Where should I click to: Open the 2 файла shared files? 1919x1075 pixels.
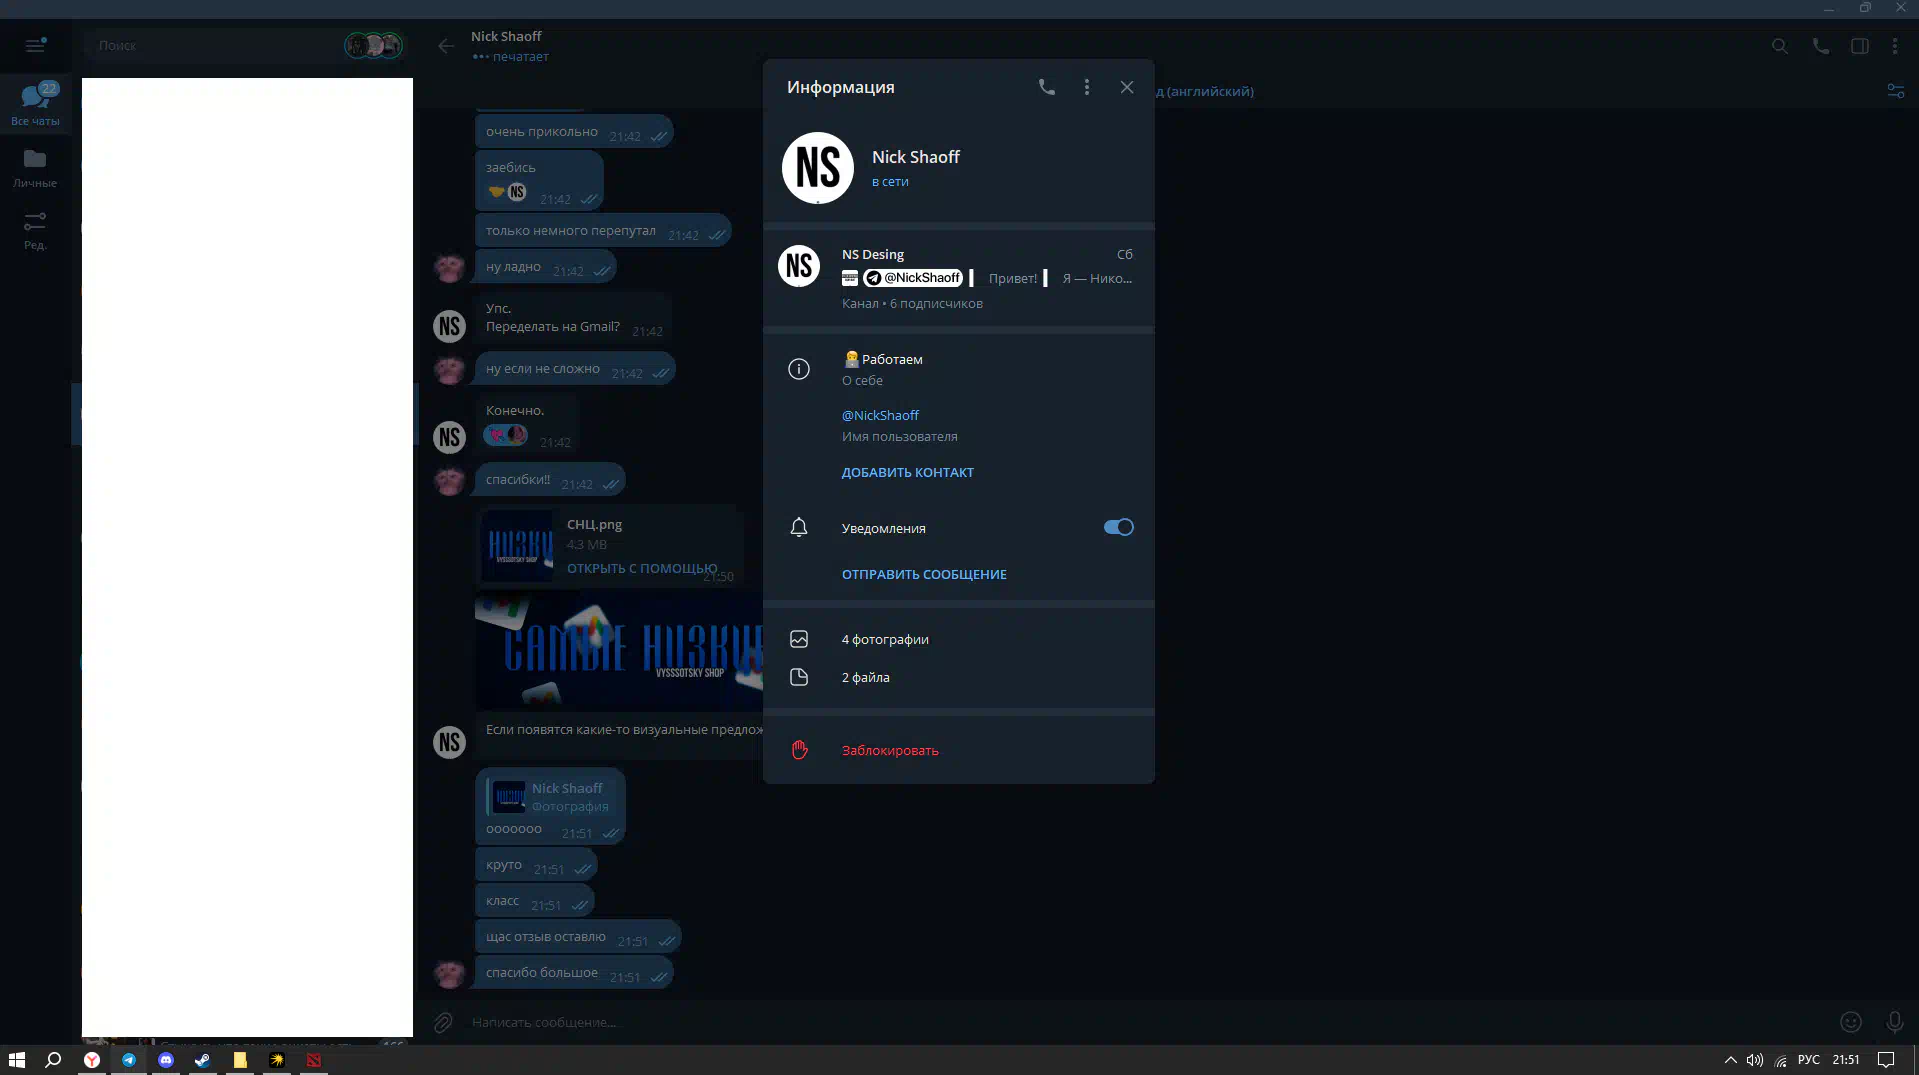(865, 677)
